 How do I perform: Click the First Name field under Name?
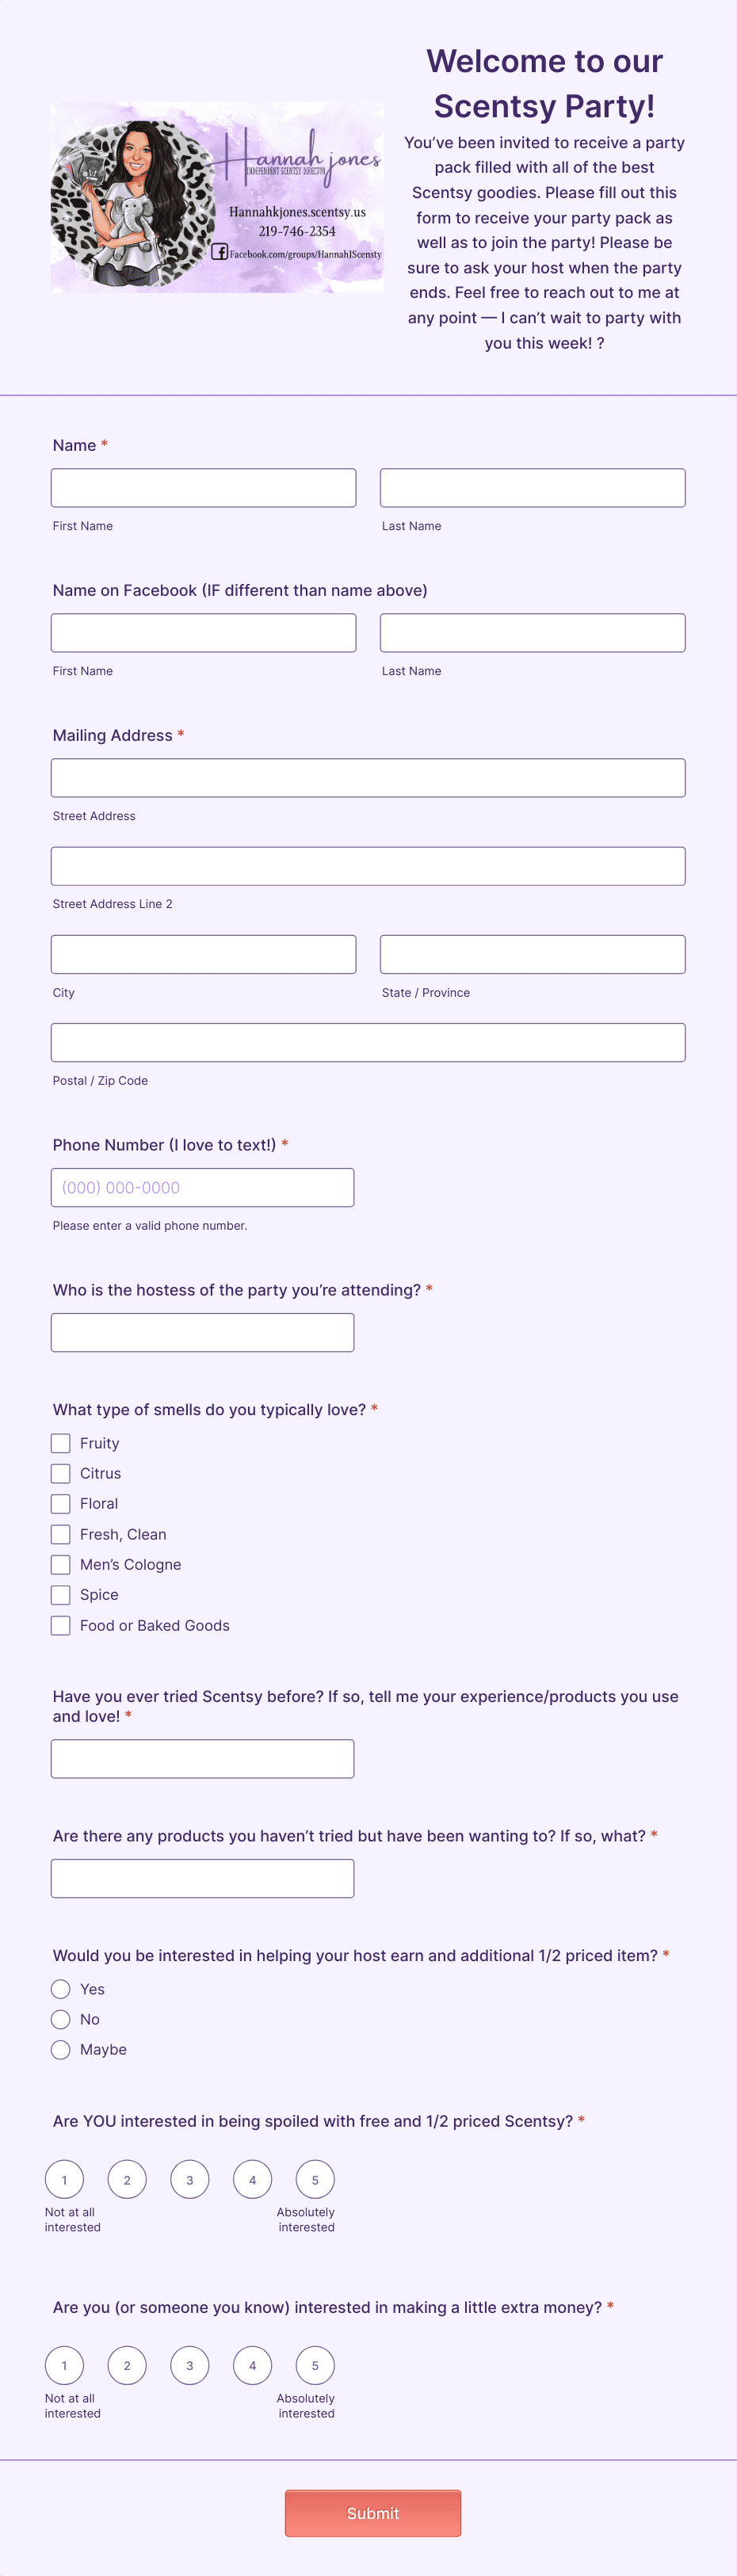203,487
